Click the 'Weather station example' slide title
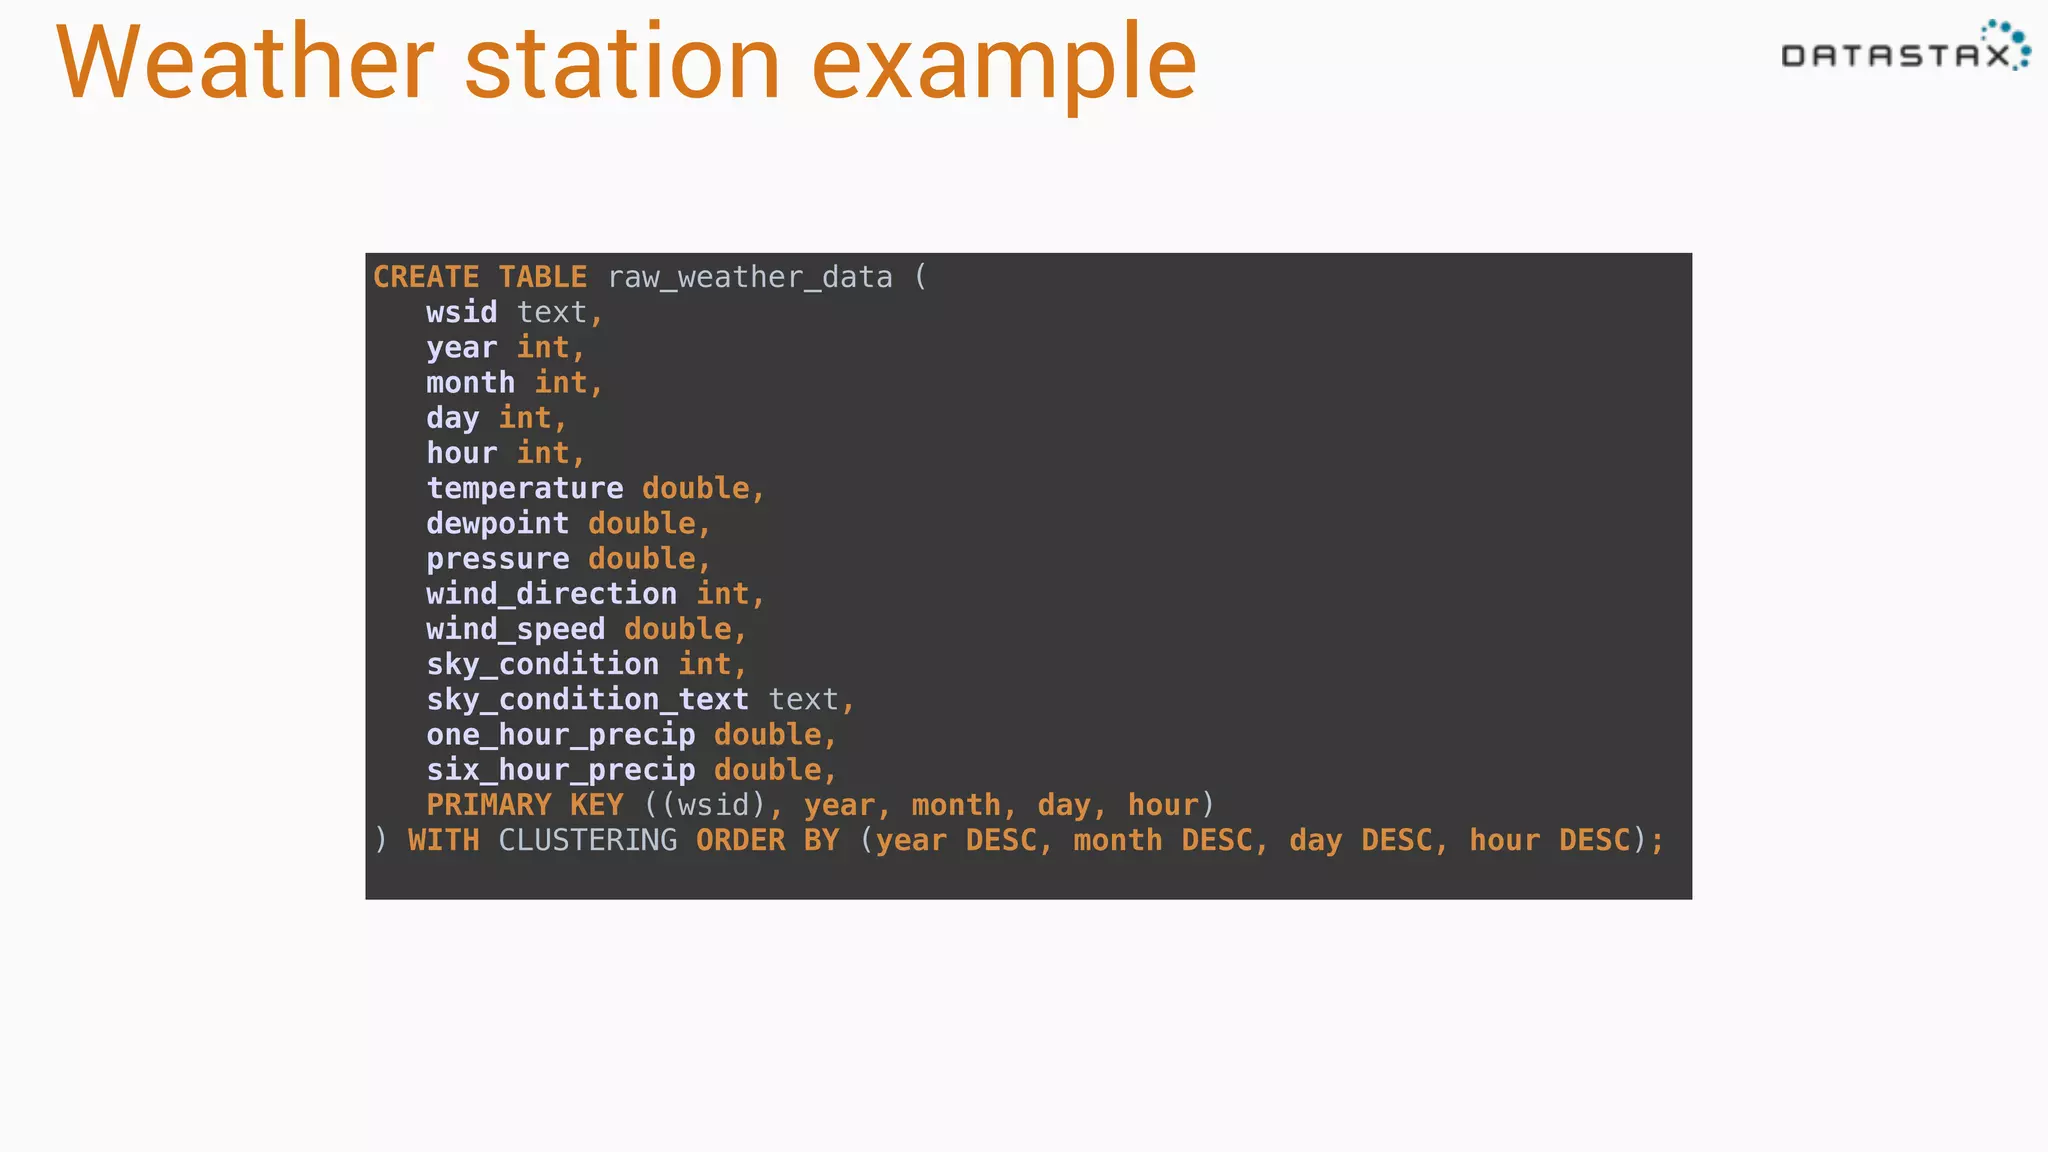 (x=627, y=64)
